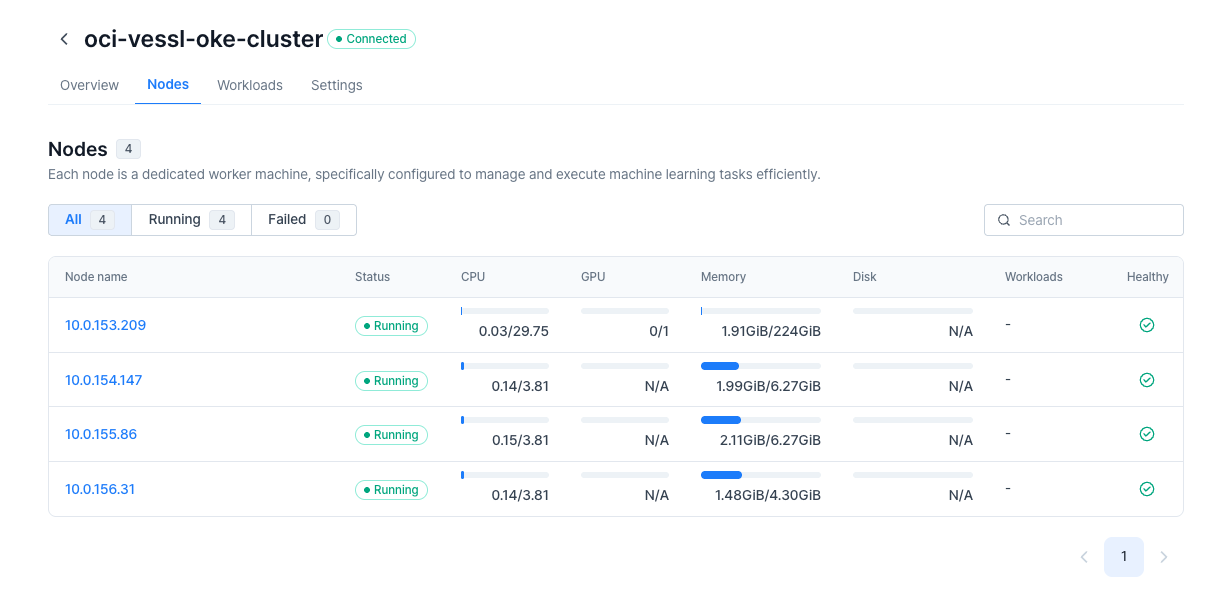Screen dimensions: 1223x606
Task: Click the node count badge beside Nodes heading
Action: pyautogui.click(x=128, y=149)
